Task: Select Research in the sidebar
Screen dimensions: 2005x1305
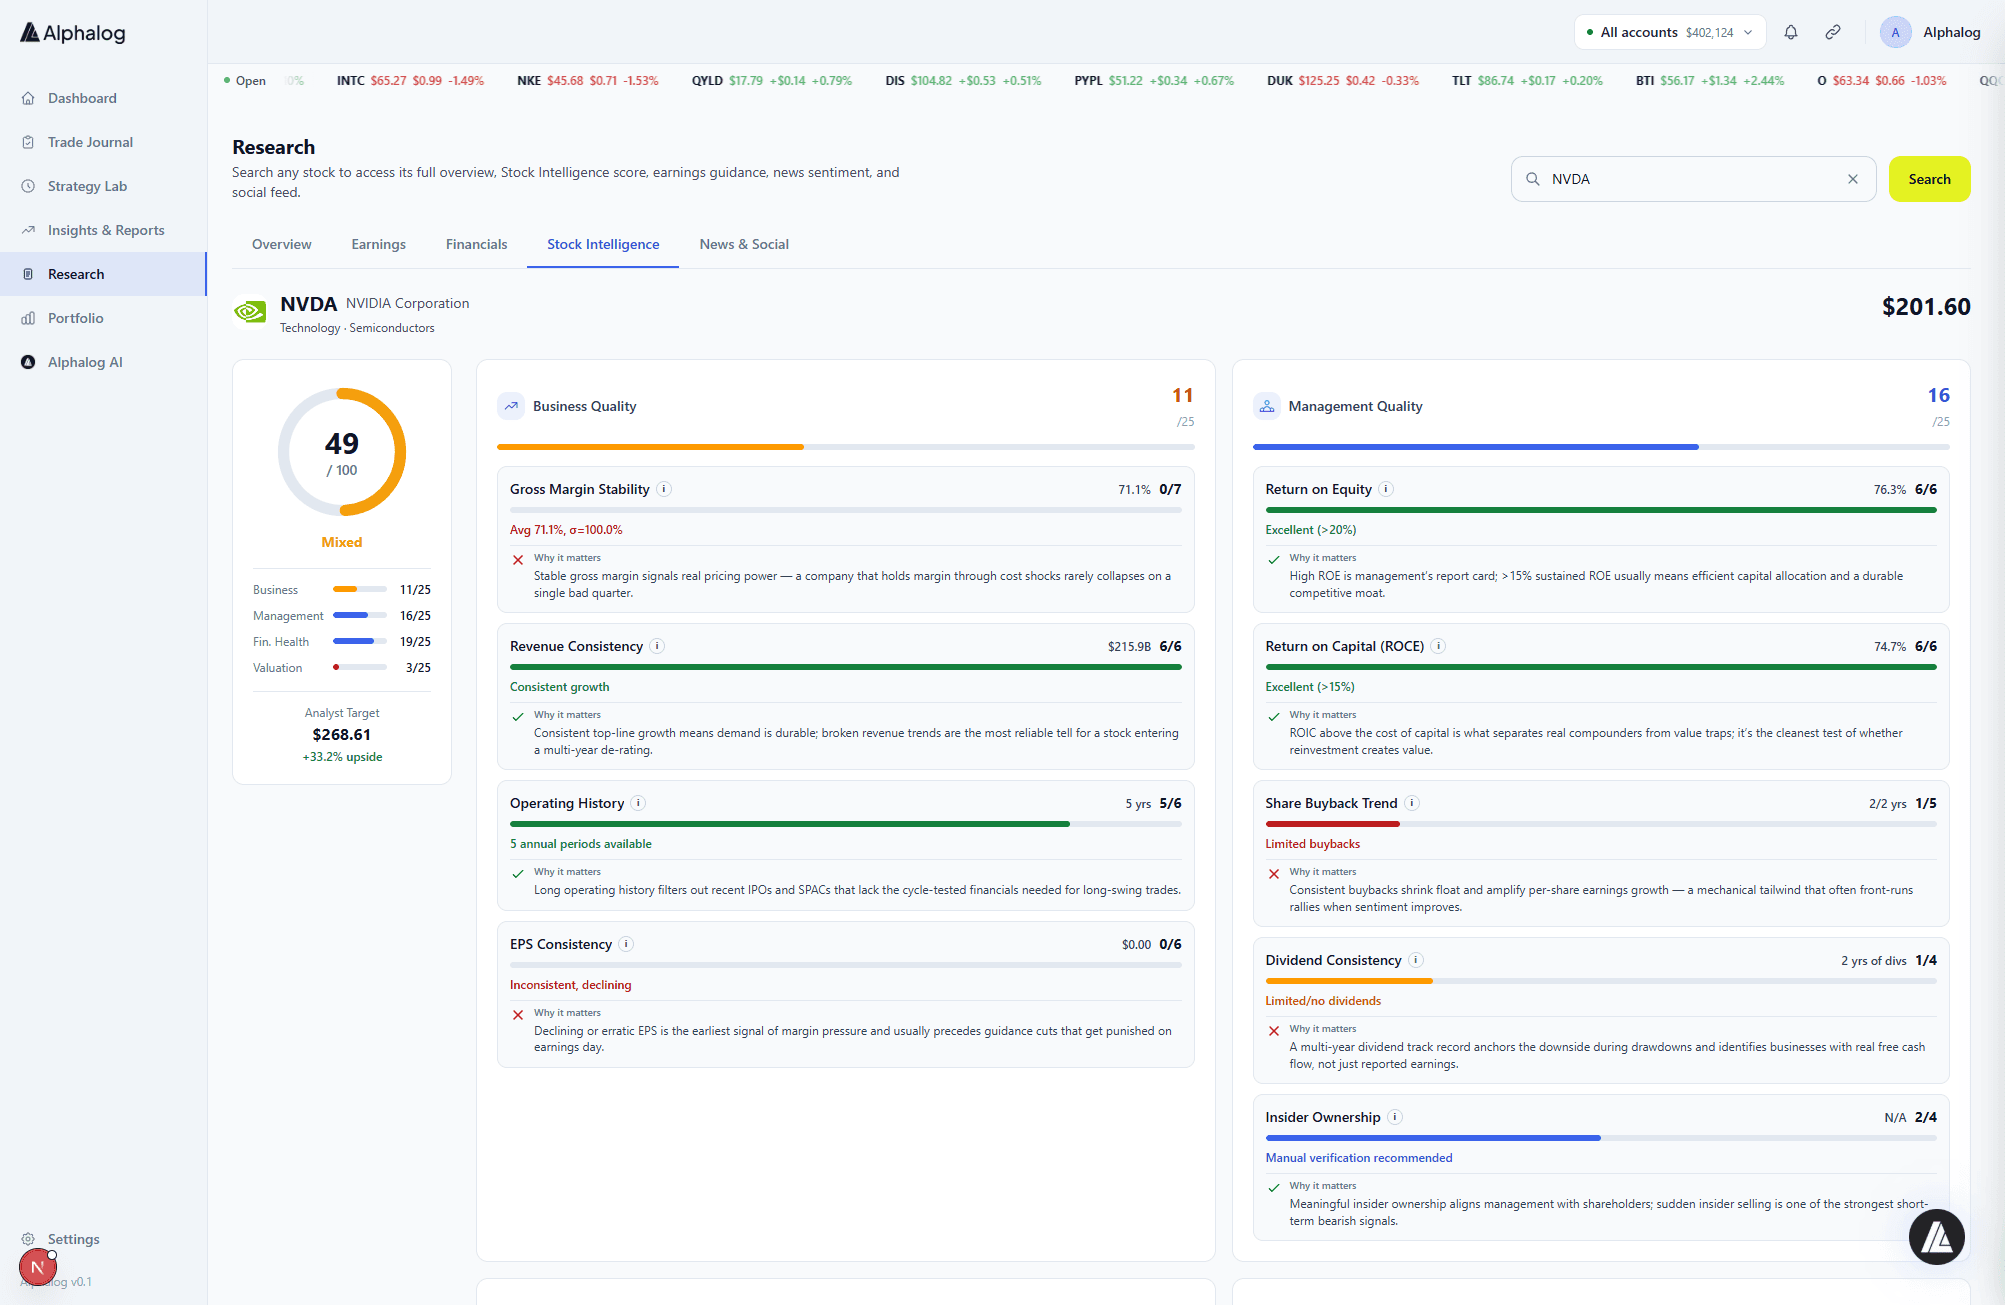Action: 103,274
